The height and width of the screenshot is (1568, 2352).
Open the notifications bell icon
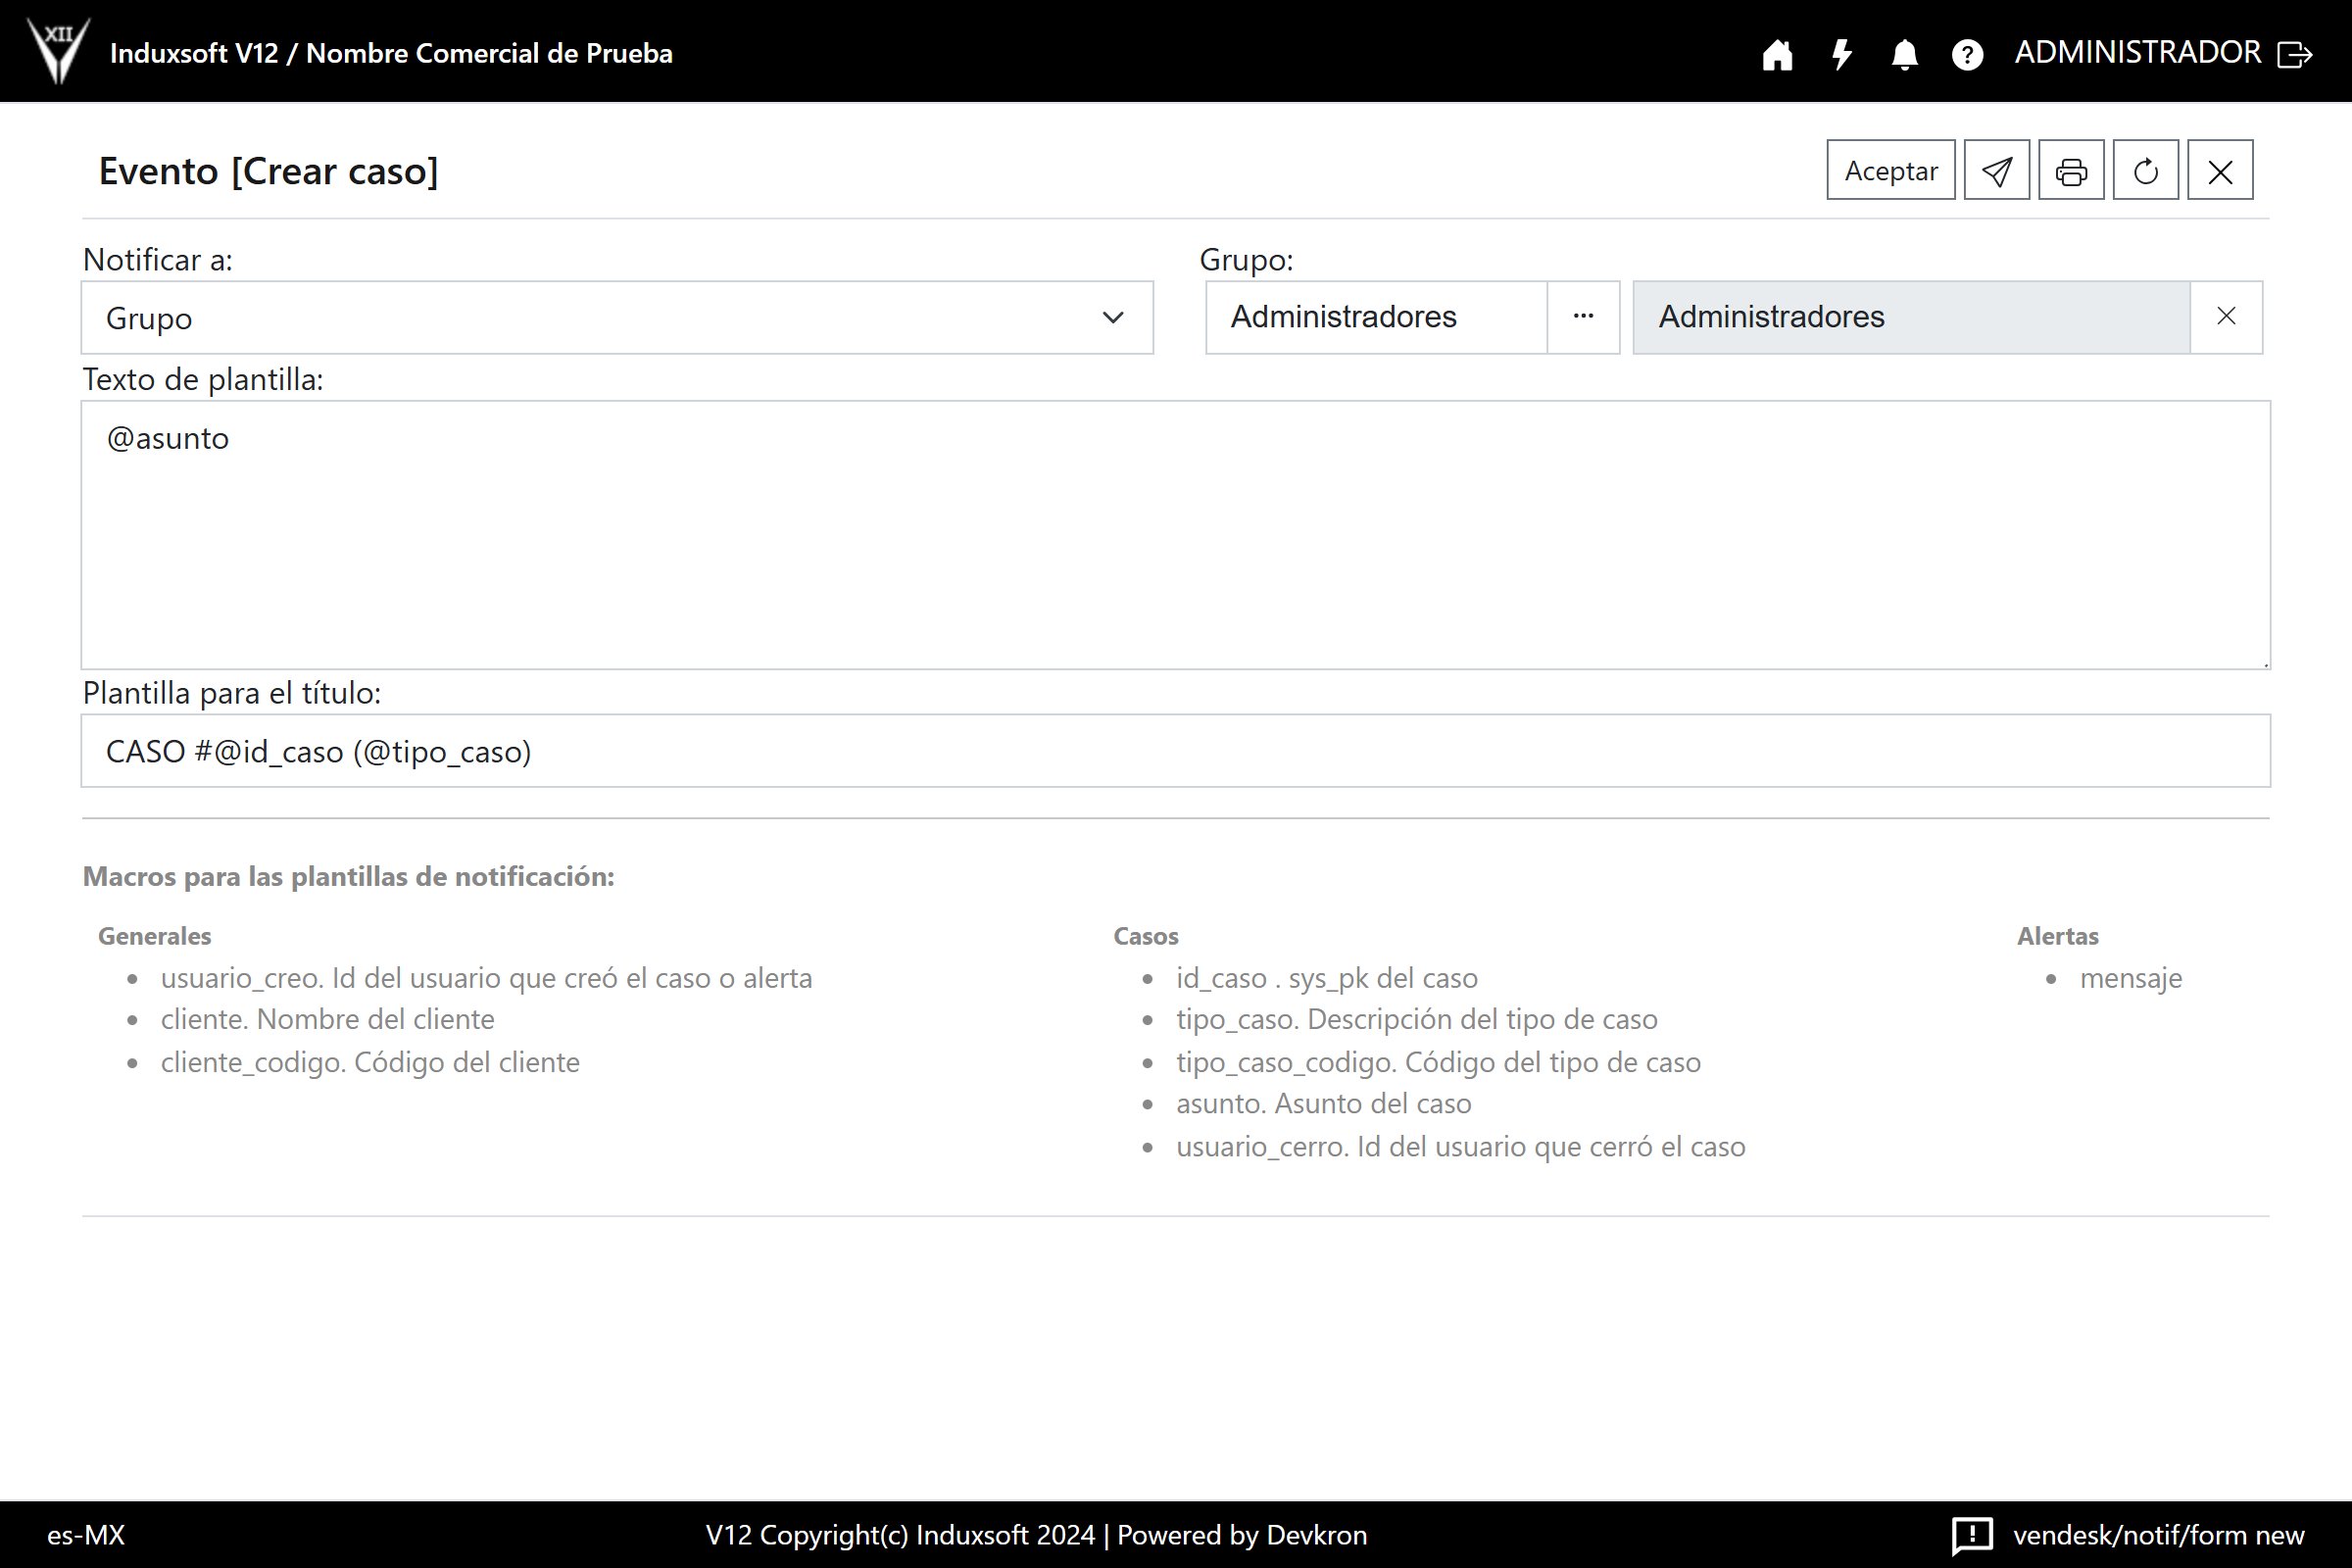click(1904, 54)
